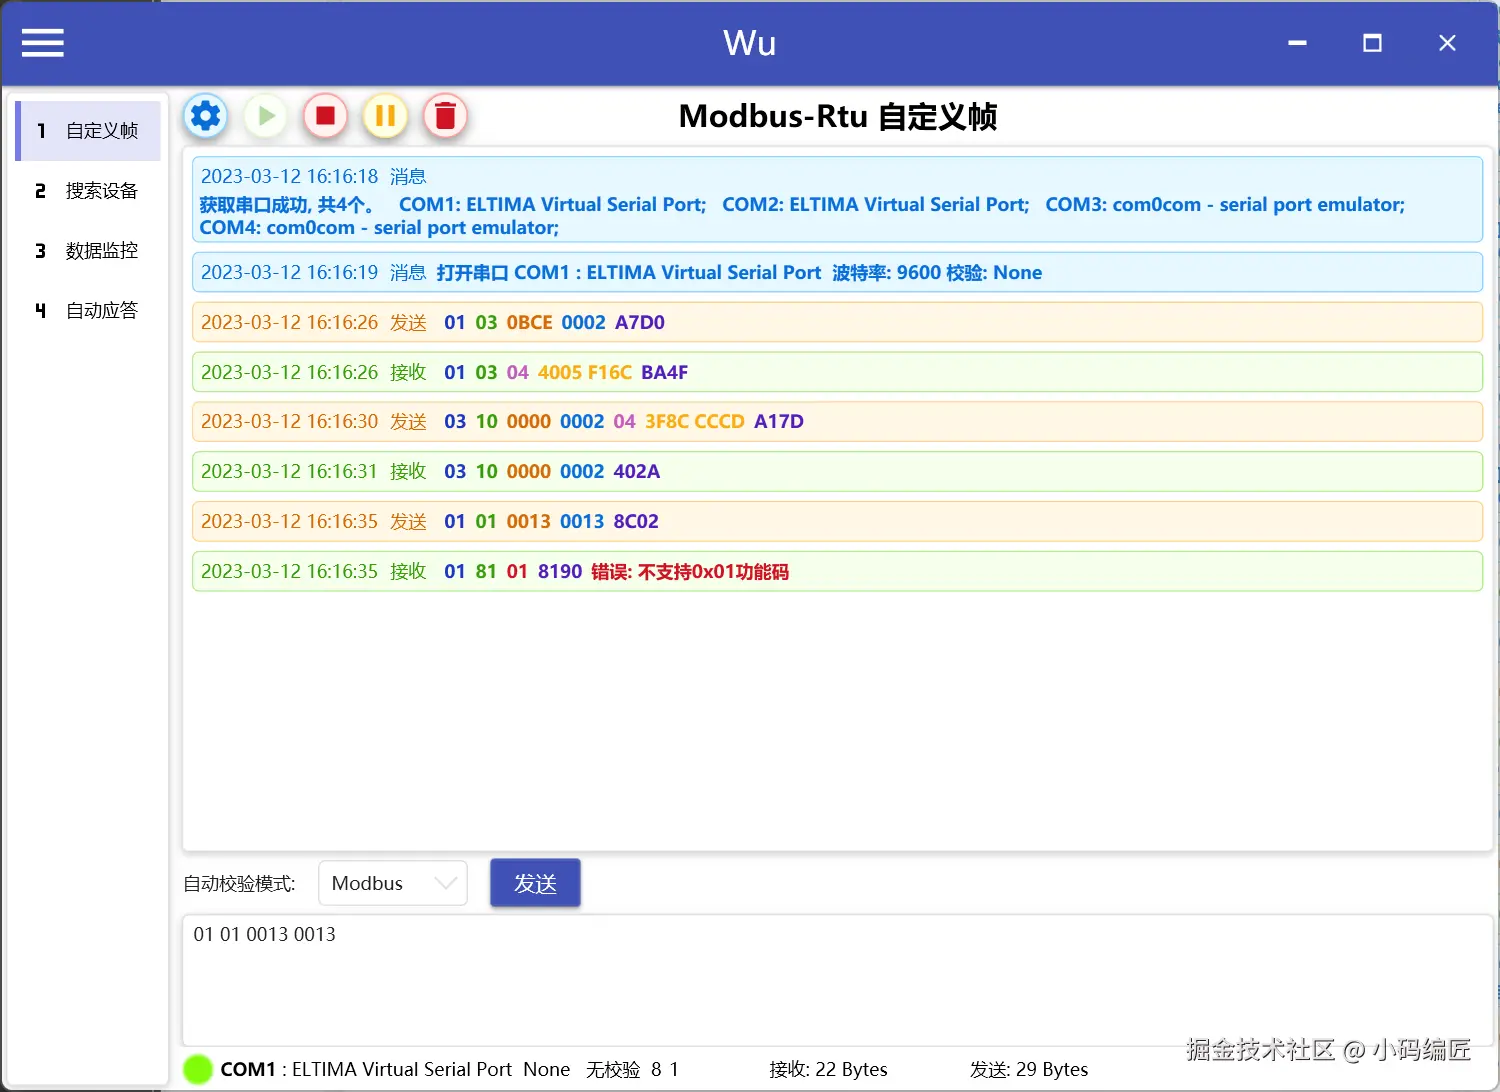Select the received frame 03 10 0000 0002 402A
The width and height of the screenshot is (1500, 1092).
[836, 472]
